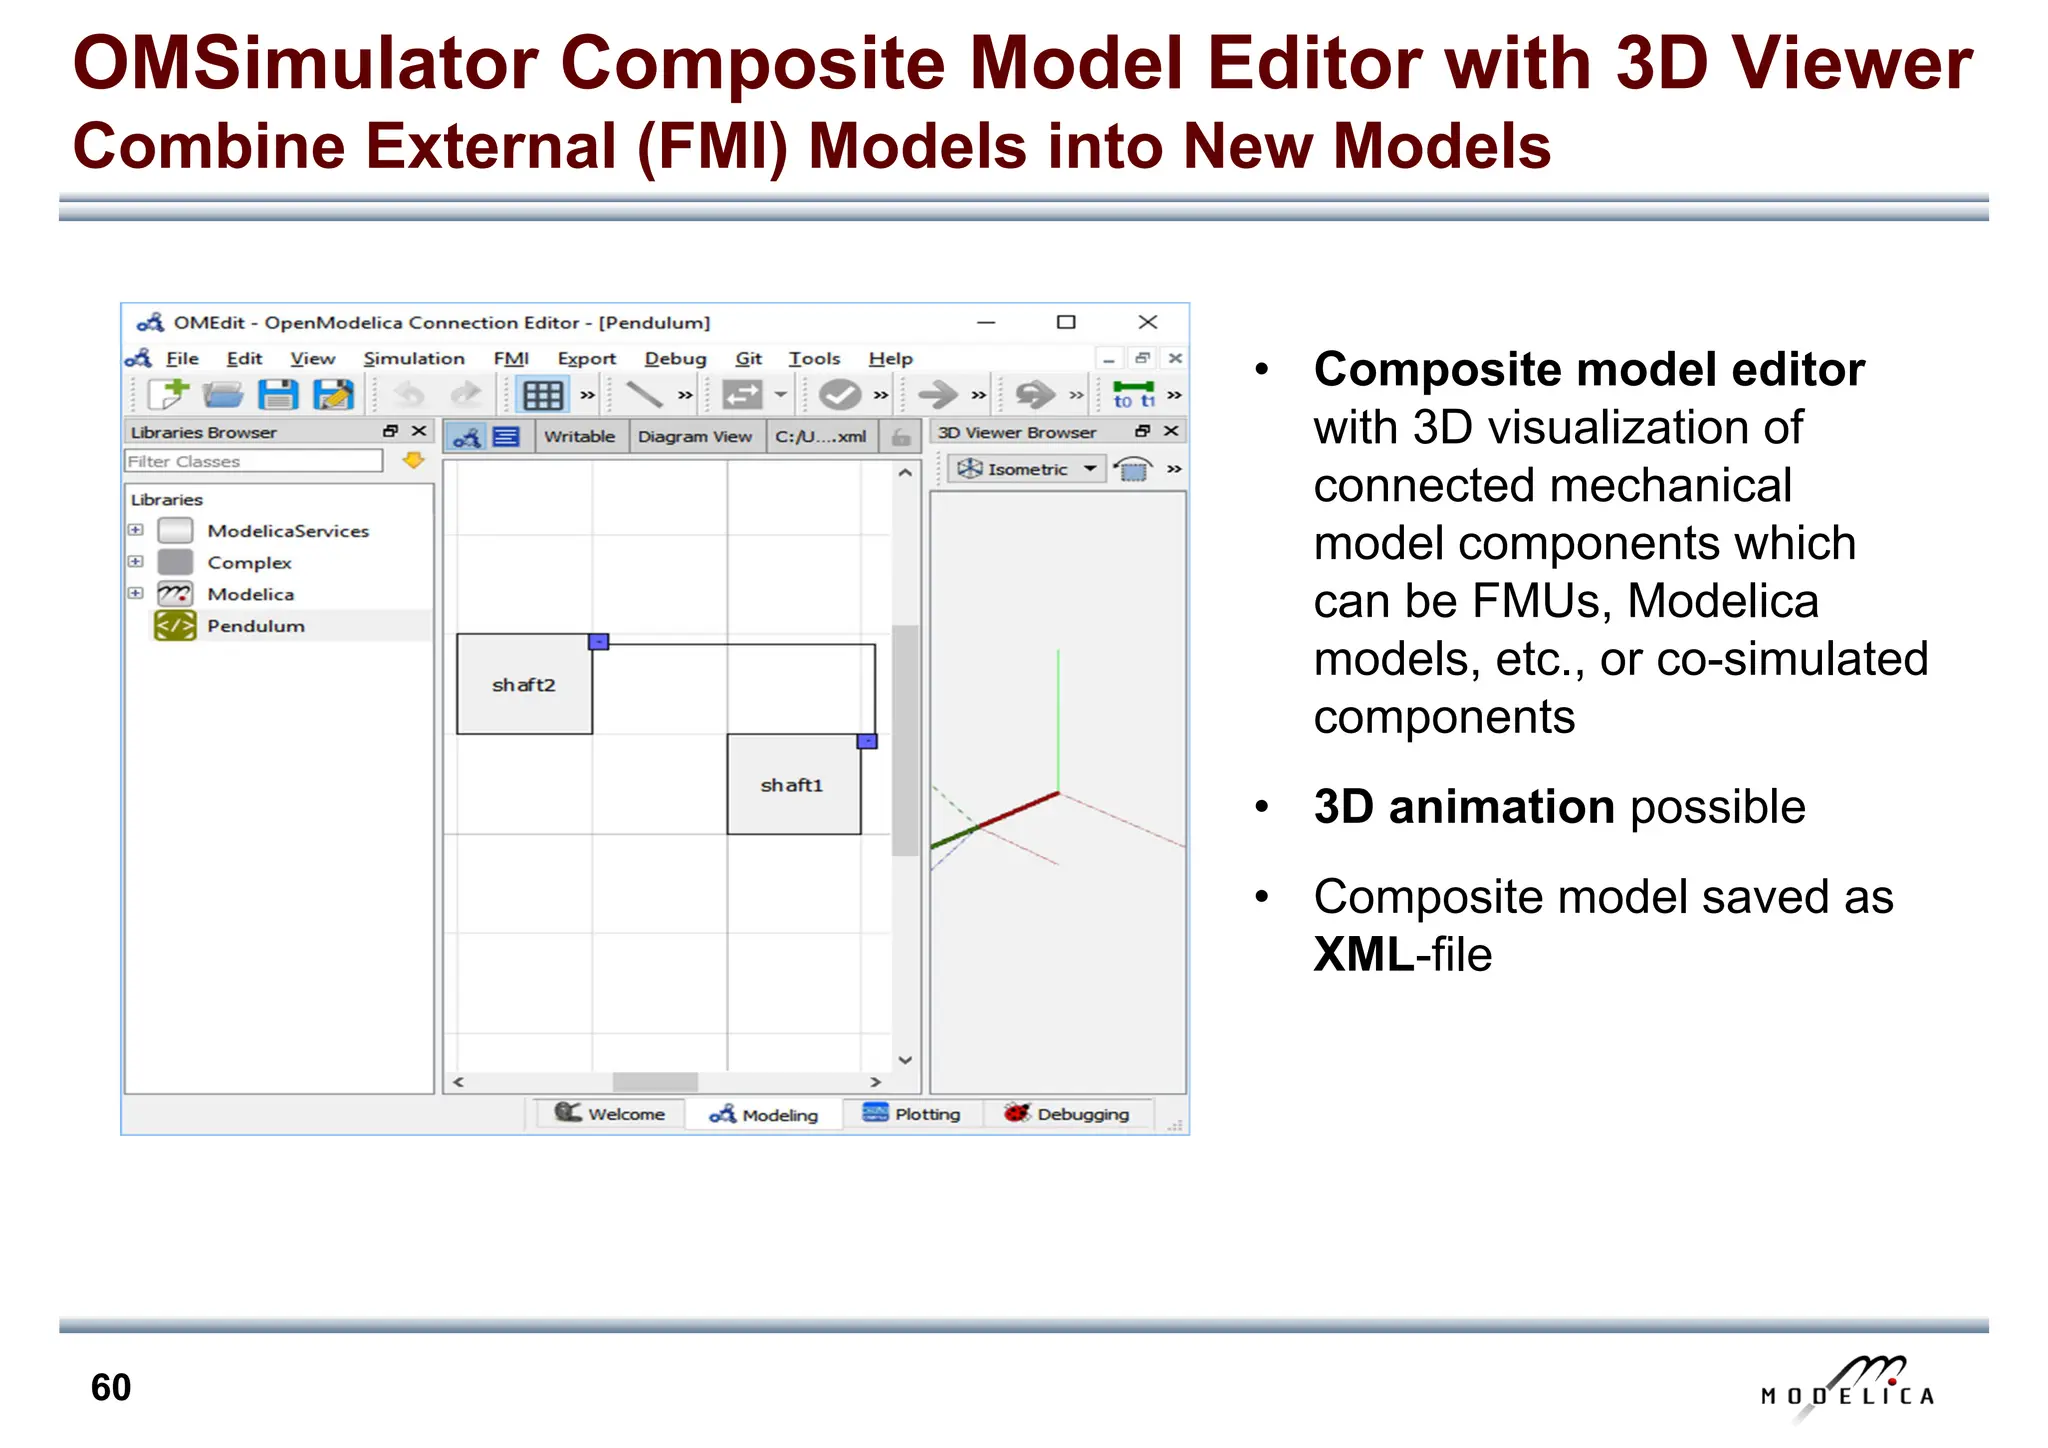Click the Check Model checkmark icon
2048x1448 pixels.
pos(839,395)
